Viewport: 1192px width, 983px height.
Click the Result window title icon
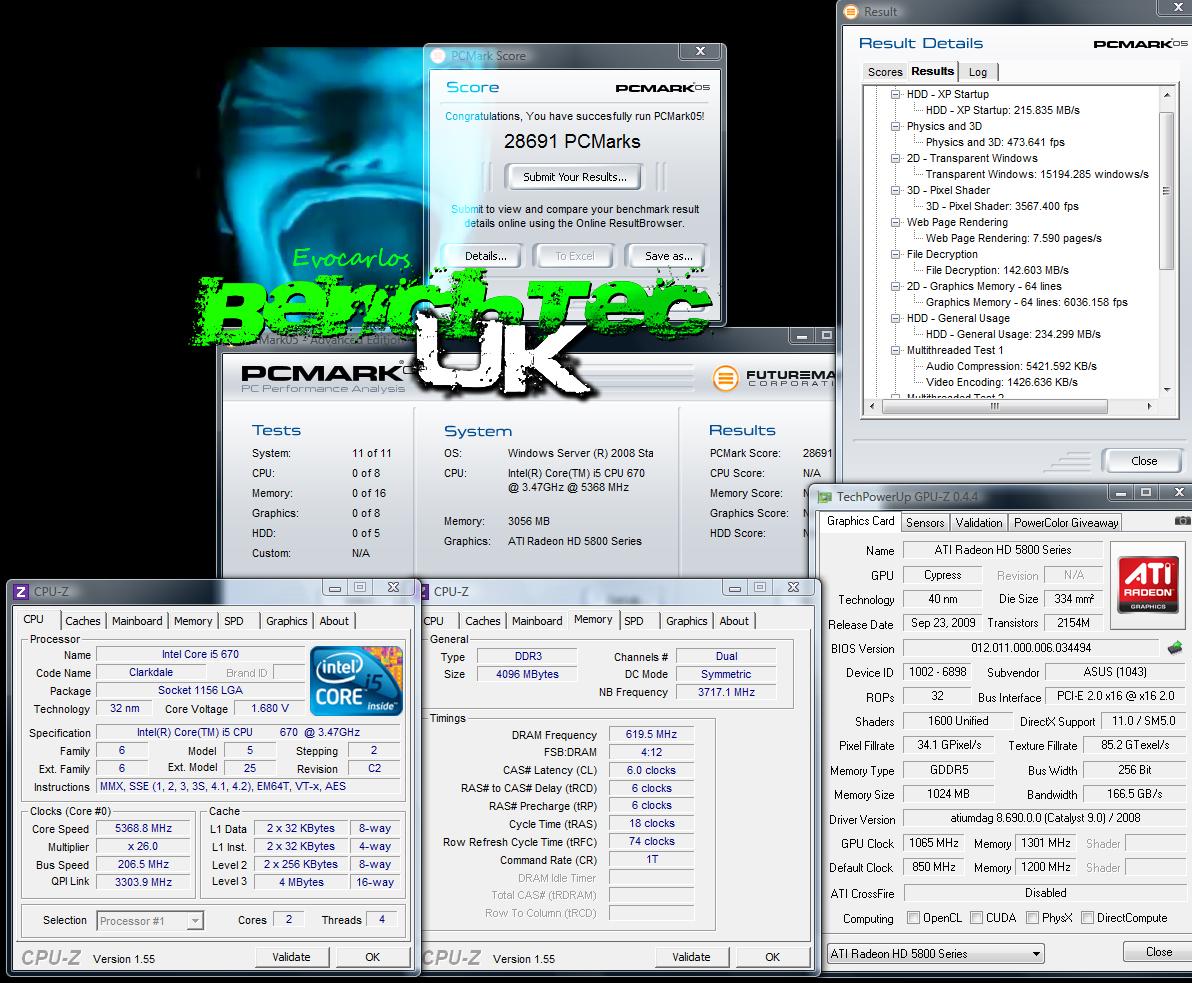click(851, 11)
